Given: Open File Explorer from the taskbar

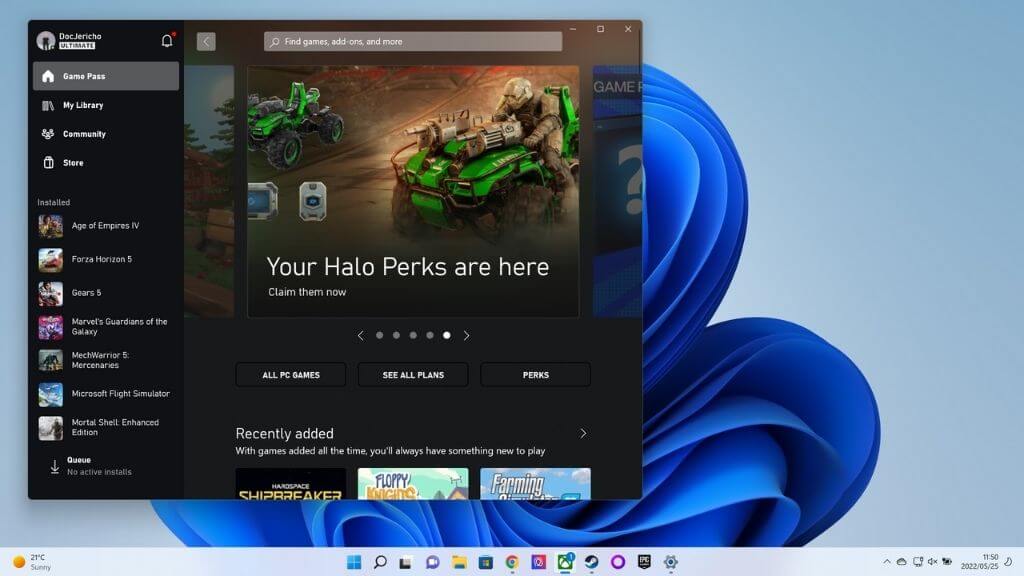Looking at the screenshot, I should 459,562.
